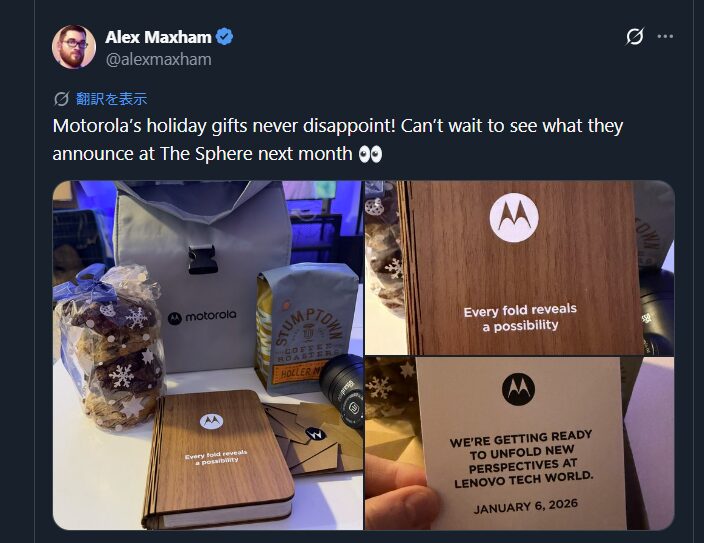This screenshot has height=543, width=704.
Task: Open Alex Maxham's profile avatar
Action: (74, 47)
